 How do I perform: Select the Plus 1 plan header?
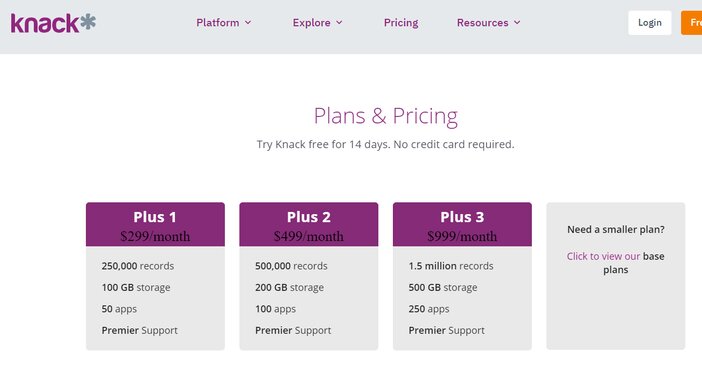click(x=155, y=224)
